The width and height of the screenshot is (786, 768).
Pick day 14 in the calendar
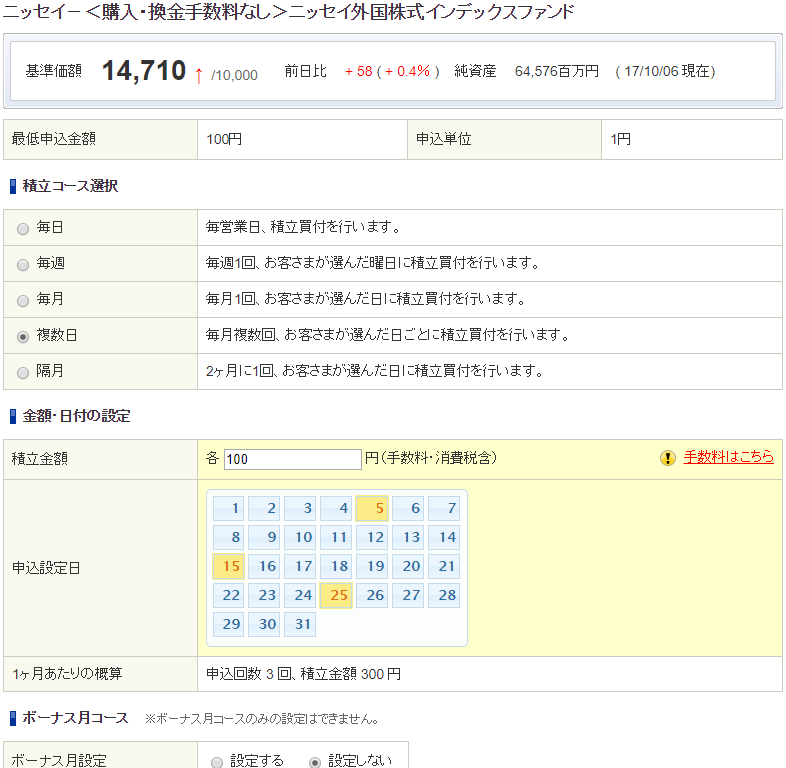point(444,537)
